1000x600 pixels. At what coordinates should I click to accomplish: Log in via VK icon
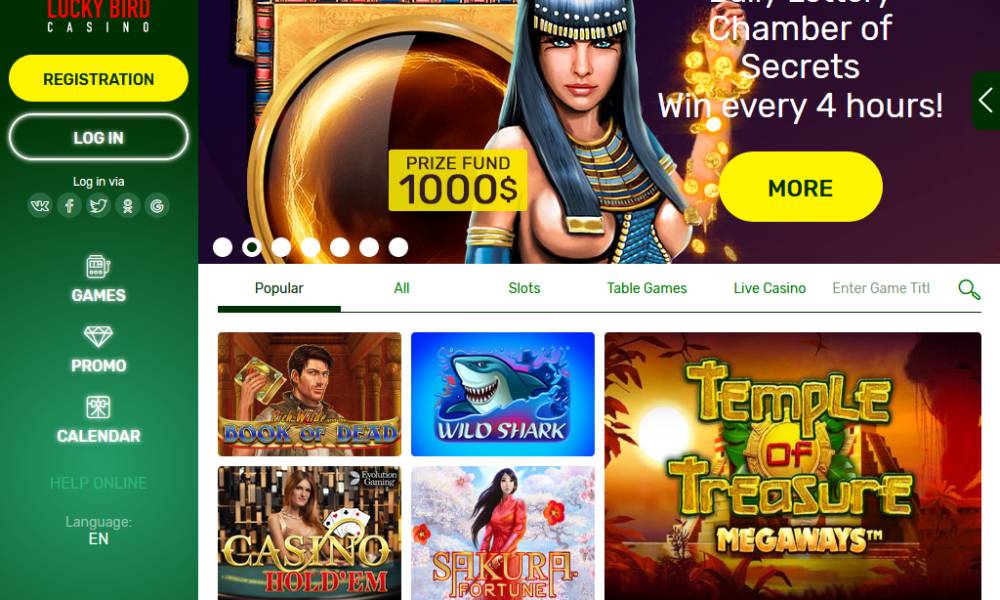(x=40, y=206)
